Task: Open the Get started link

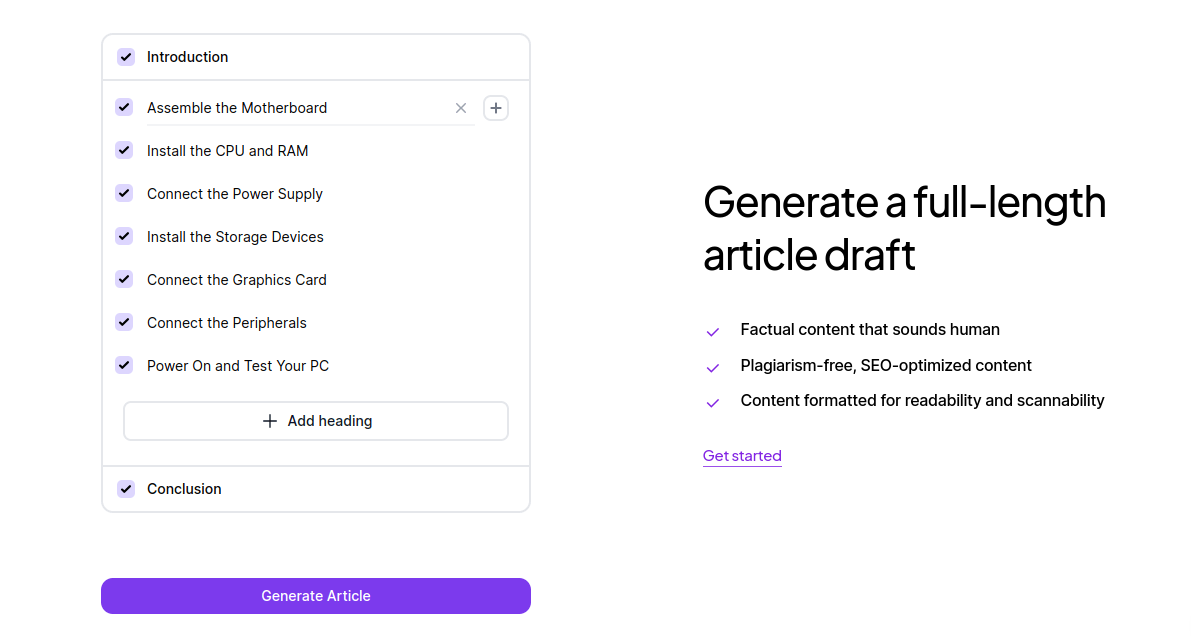Action: click(x=742, y=456)
